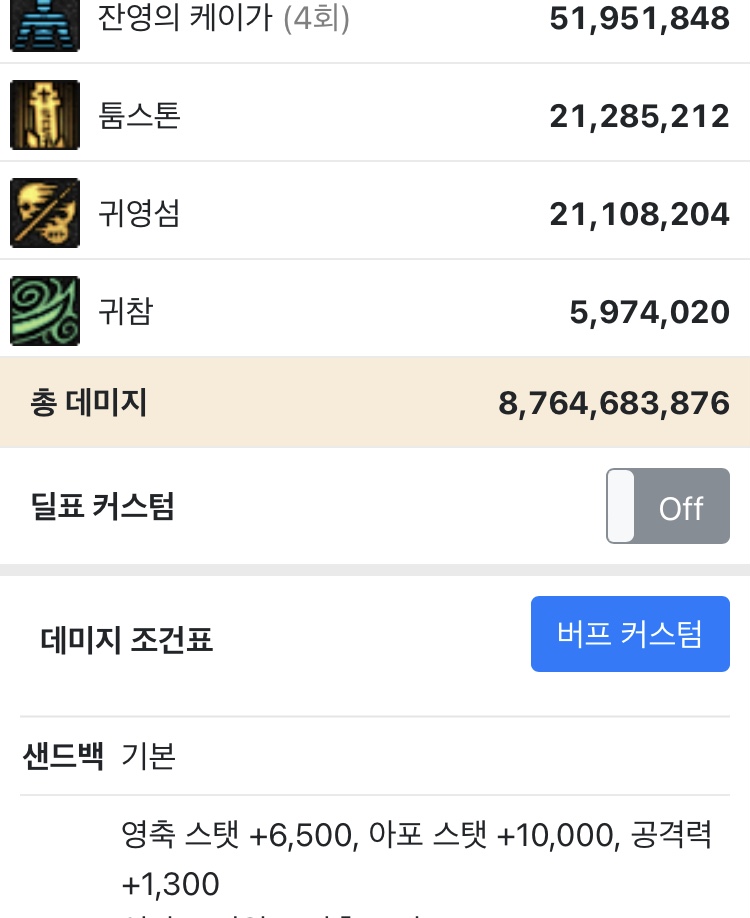Viewport: 750px width, 918px height.
Task: Click 툼스톤 damage value 21,285,212
Action: [x=639, y=116]
